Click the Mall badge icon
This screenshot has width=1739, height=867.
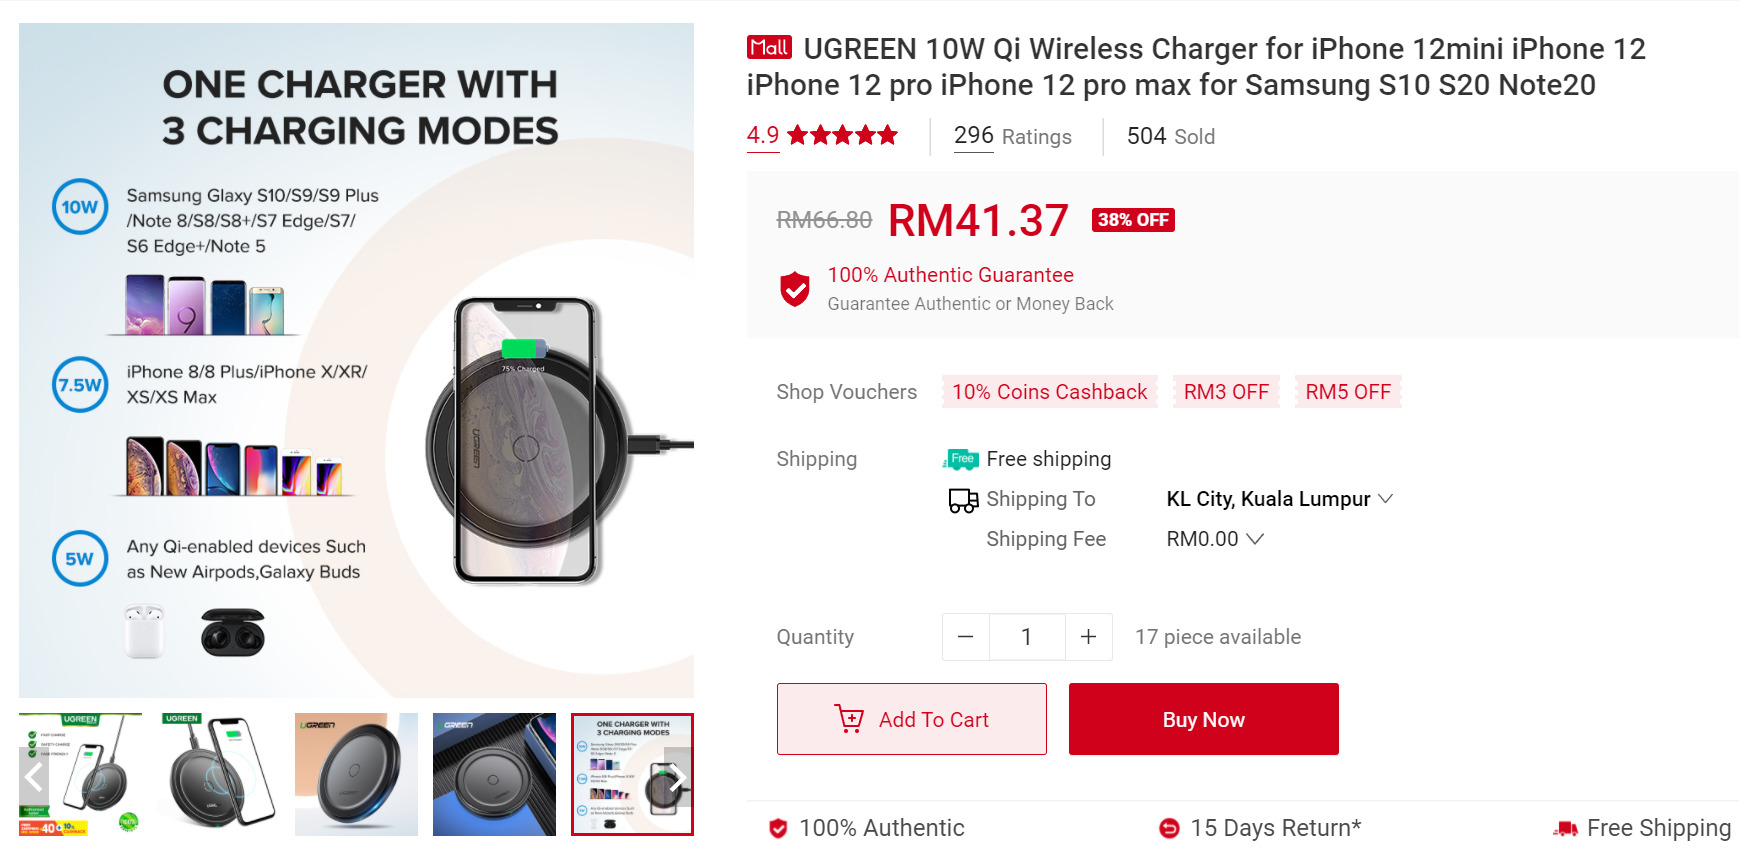click(x=769, y=47)
